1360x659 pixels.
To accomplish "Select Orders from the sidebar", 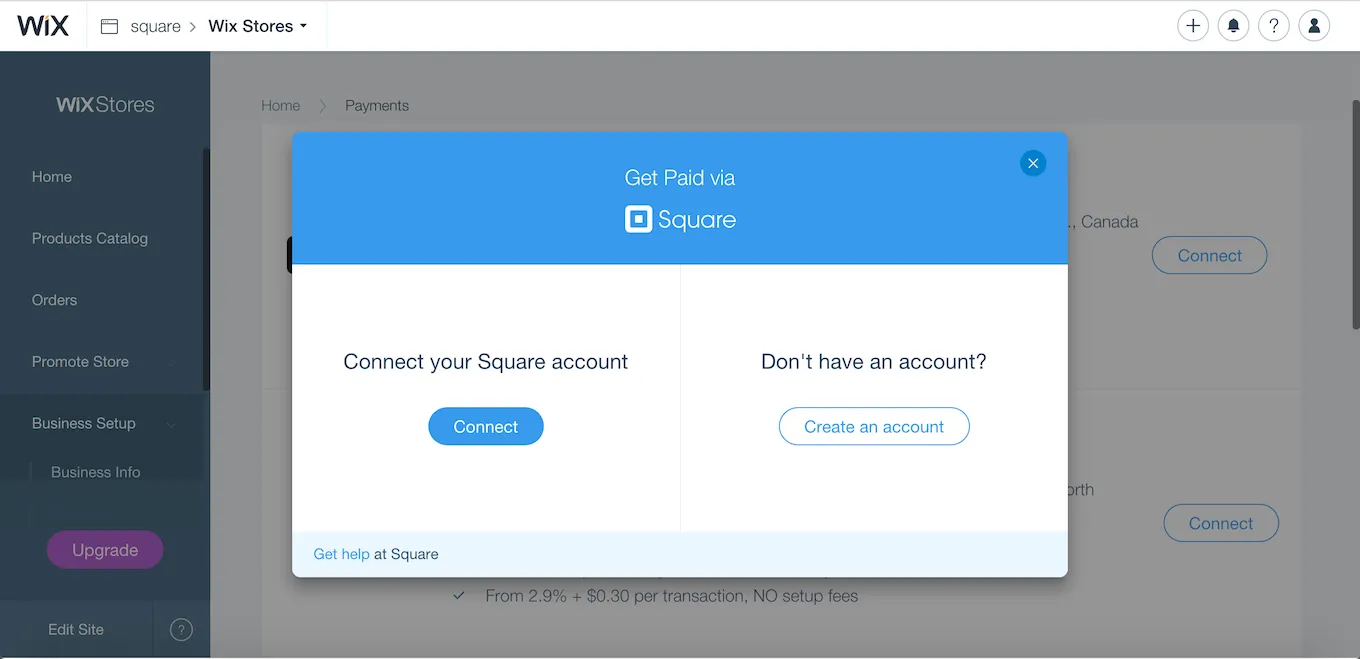I will [x=54, y=299].
